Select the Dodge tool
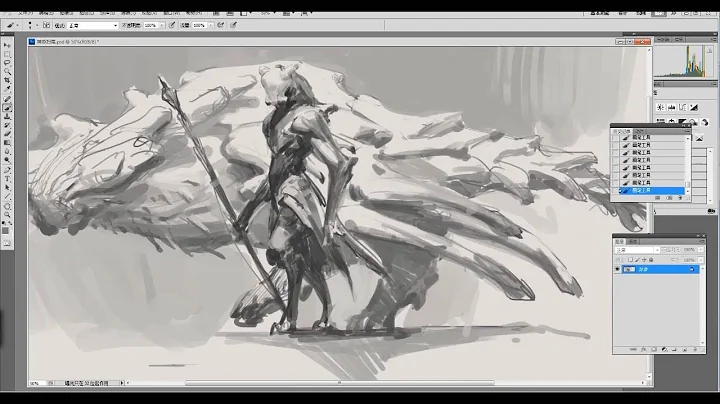The height and width of the screenshot is (404, 720). tap(8, 159)
